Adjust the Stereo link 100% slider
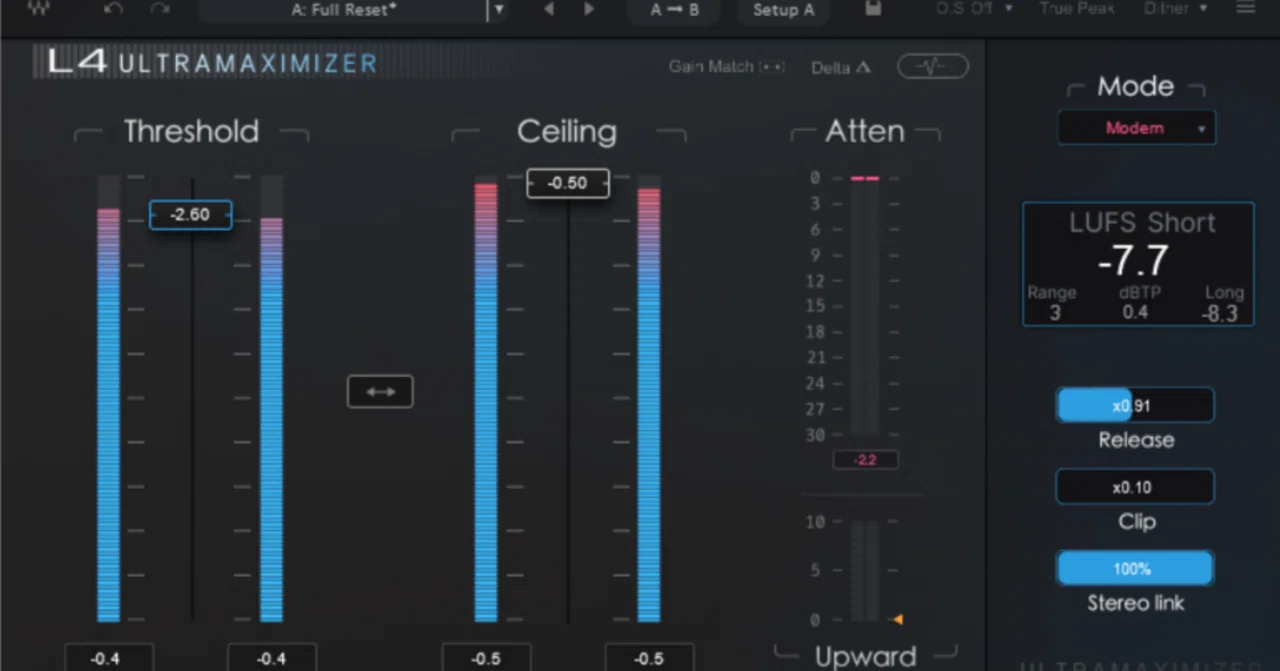 1135,568
